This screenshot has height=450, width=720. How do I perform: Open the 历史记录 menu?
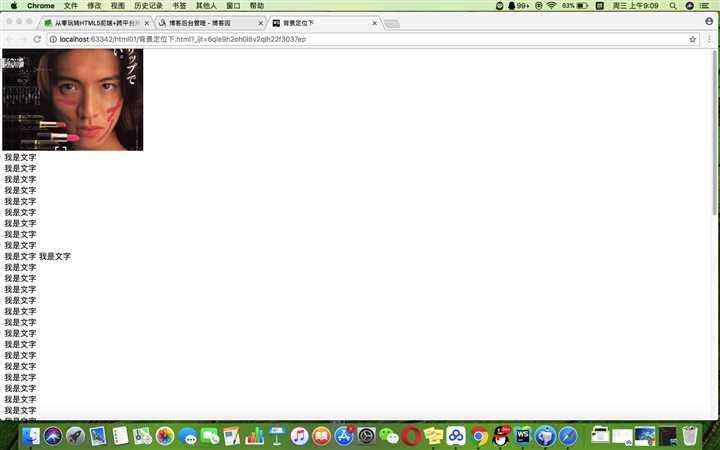pos(148,6)
